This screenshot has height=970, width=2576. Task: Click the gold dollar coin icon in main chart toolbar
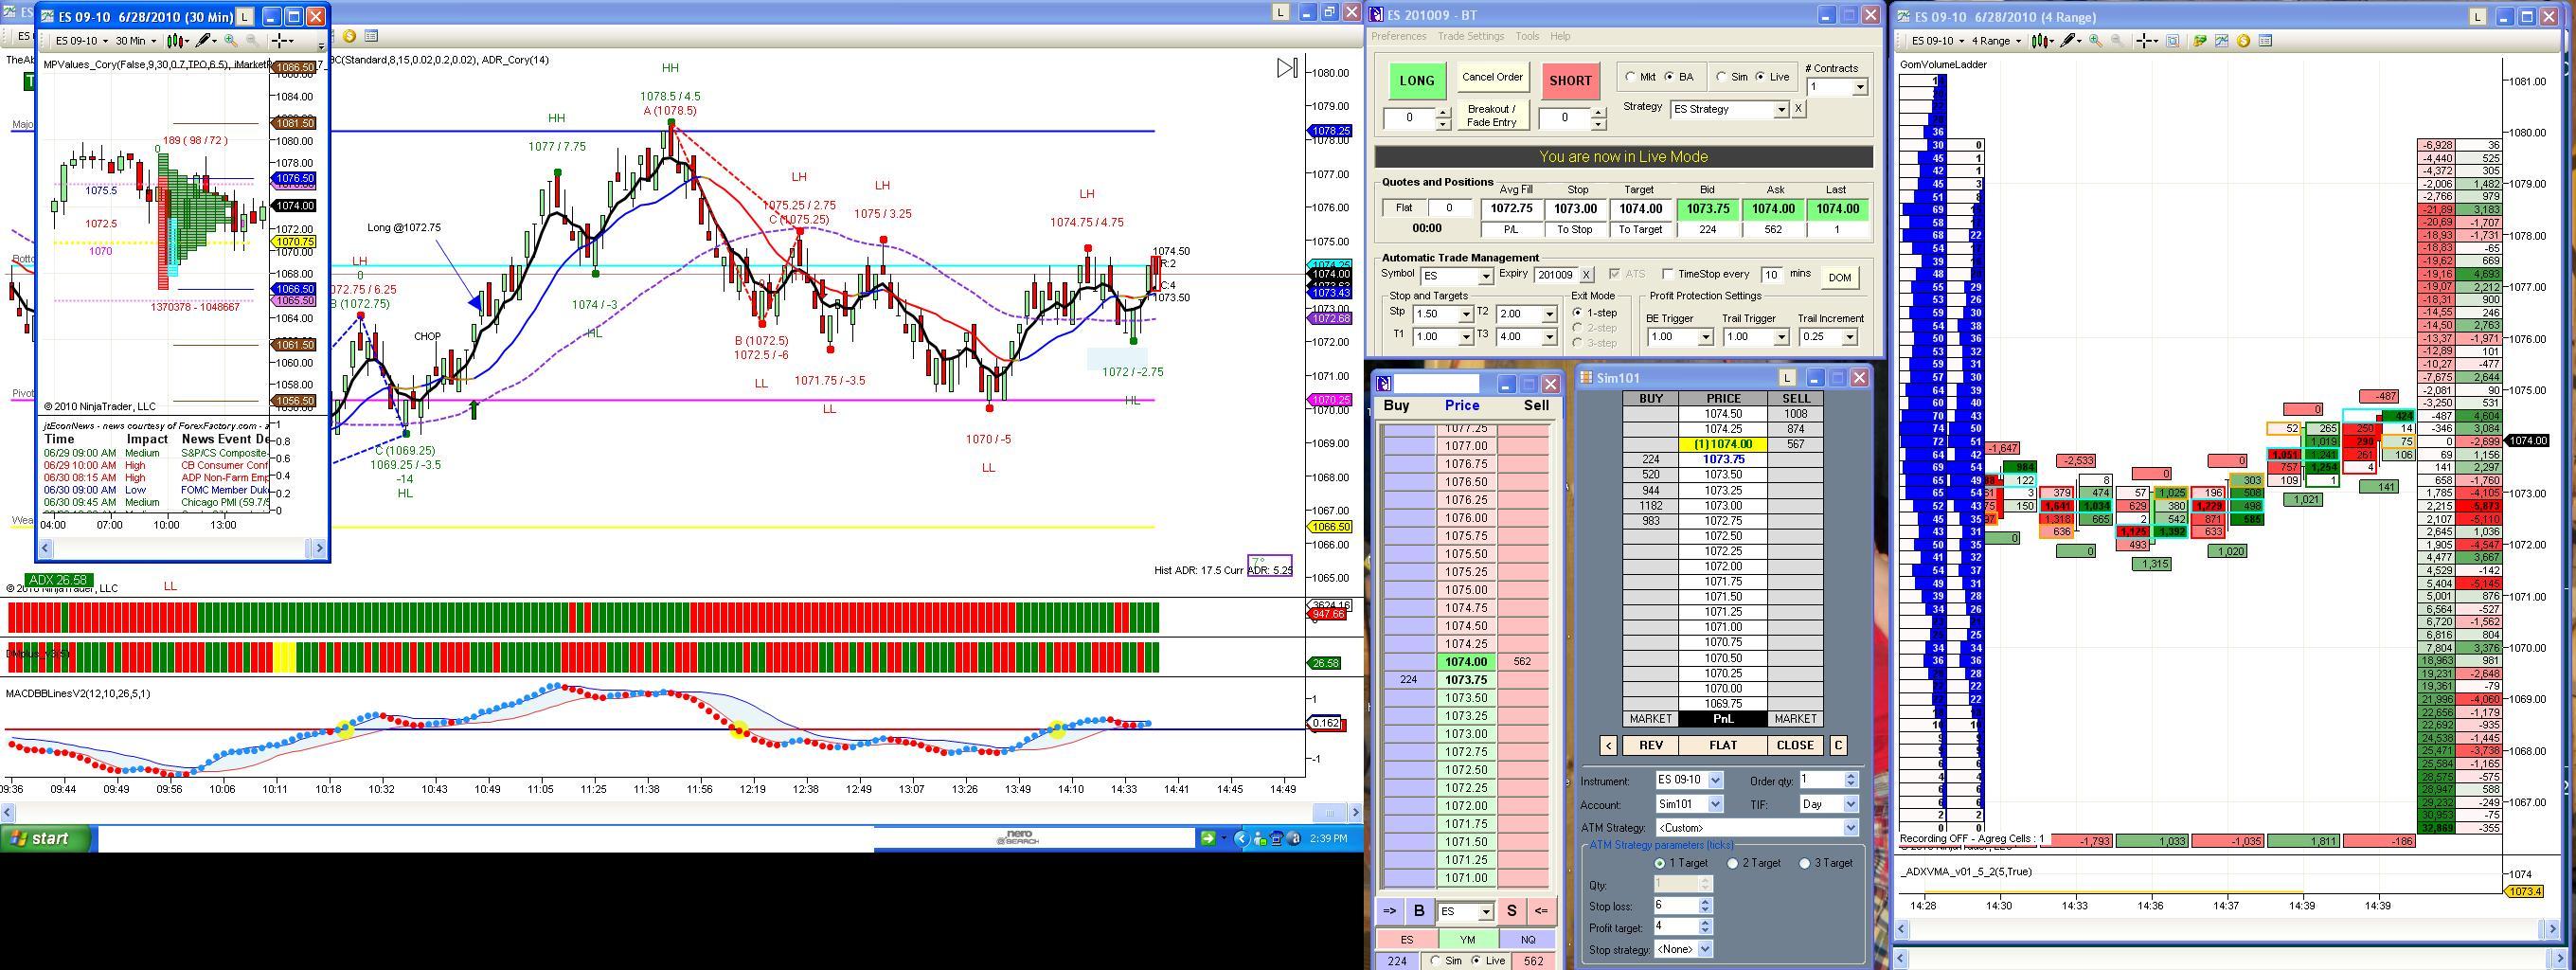pos(349,37)
